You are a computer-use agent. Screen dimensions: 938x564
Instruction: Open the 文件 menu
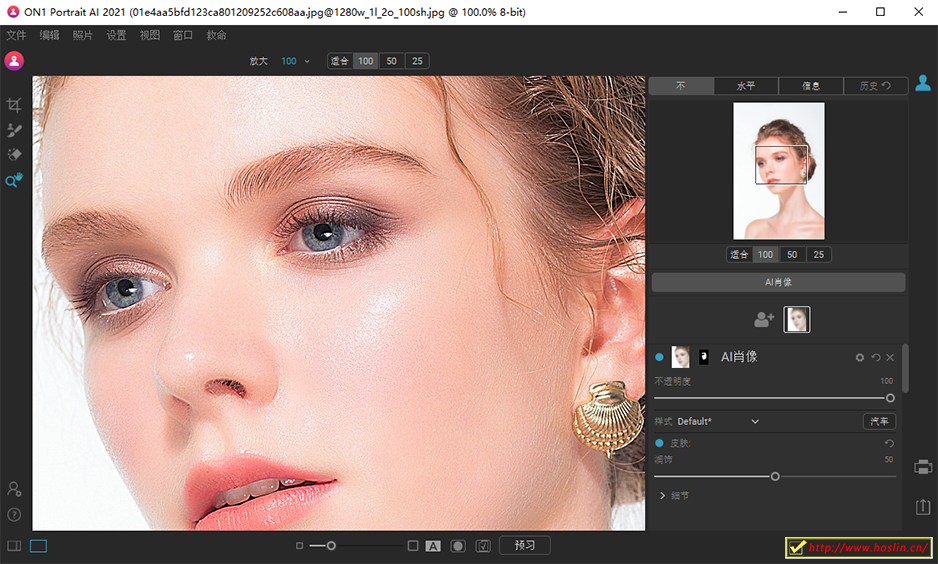point(16,35)
